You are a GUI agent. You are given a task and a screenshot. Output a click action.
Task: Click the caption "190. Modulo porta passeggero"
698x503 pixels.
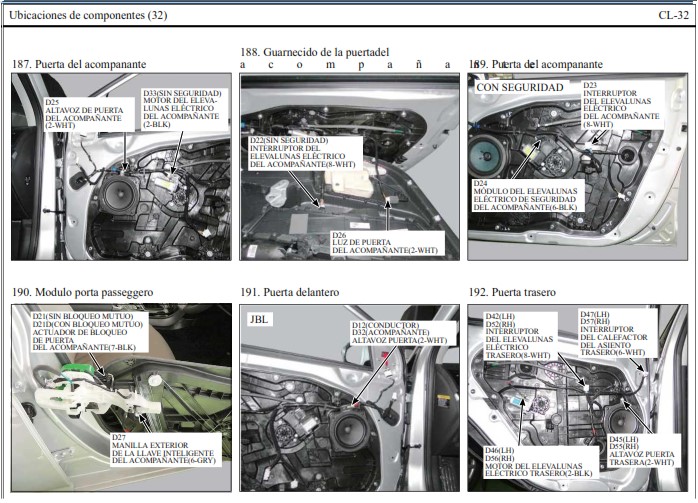(82, 292)
